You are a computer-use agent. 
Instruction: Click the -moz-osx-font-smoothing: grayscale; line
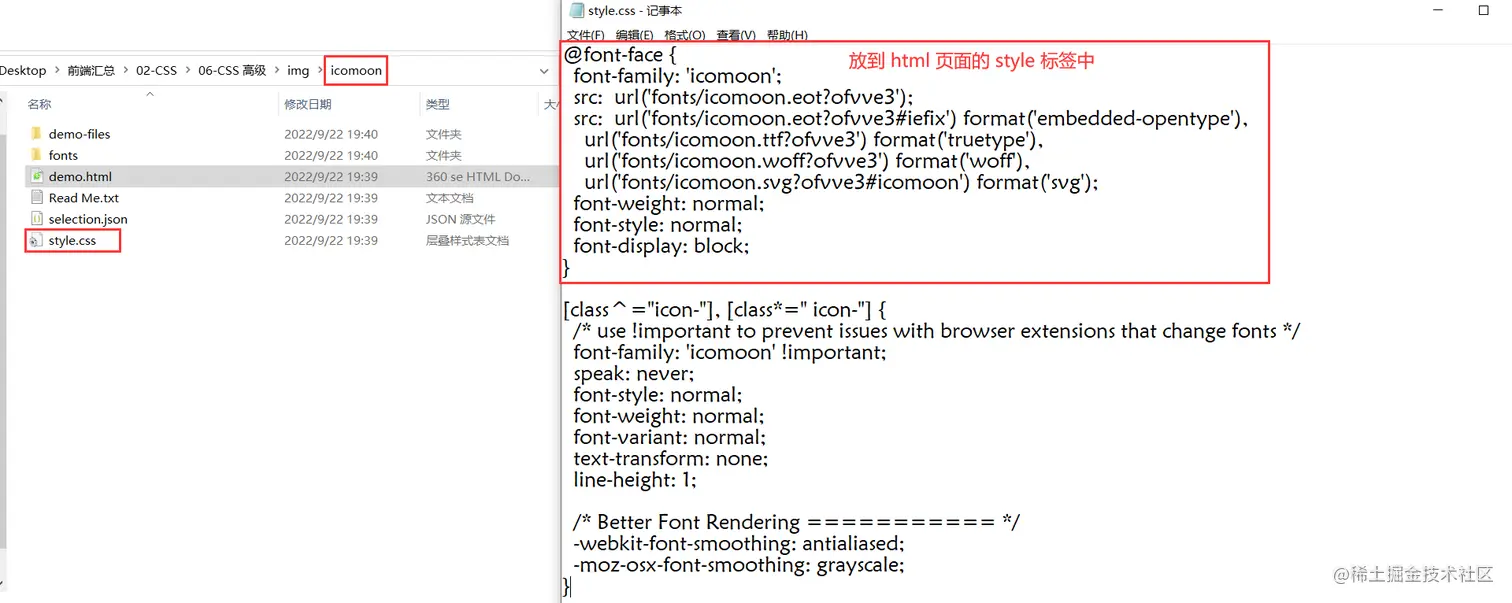coord(739,565)
